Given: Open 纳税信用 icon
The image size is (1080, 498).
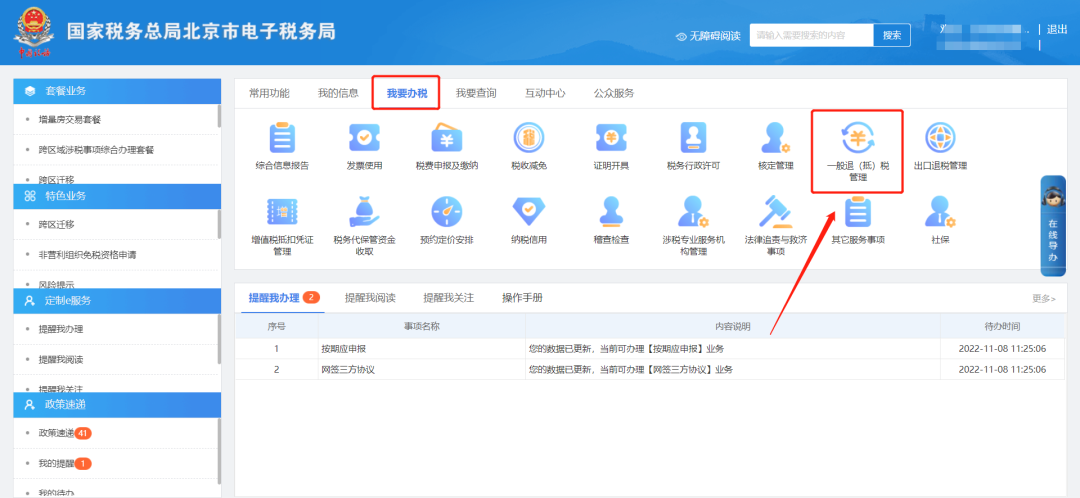Looking at the screenshot, I should (x=529, y=211).
